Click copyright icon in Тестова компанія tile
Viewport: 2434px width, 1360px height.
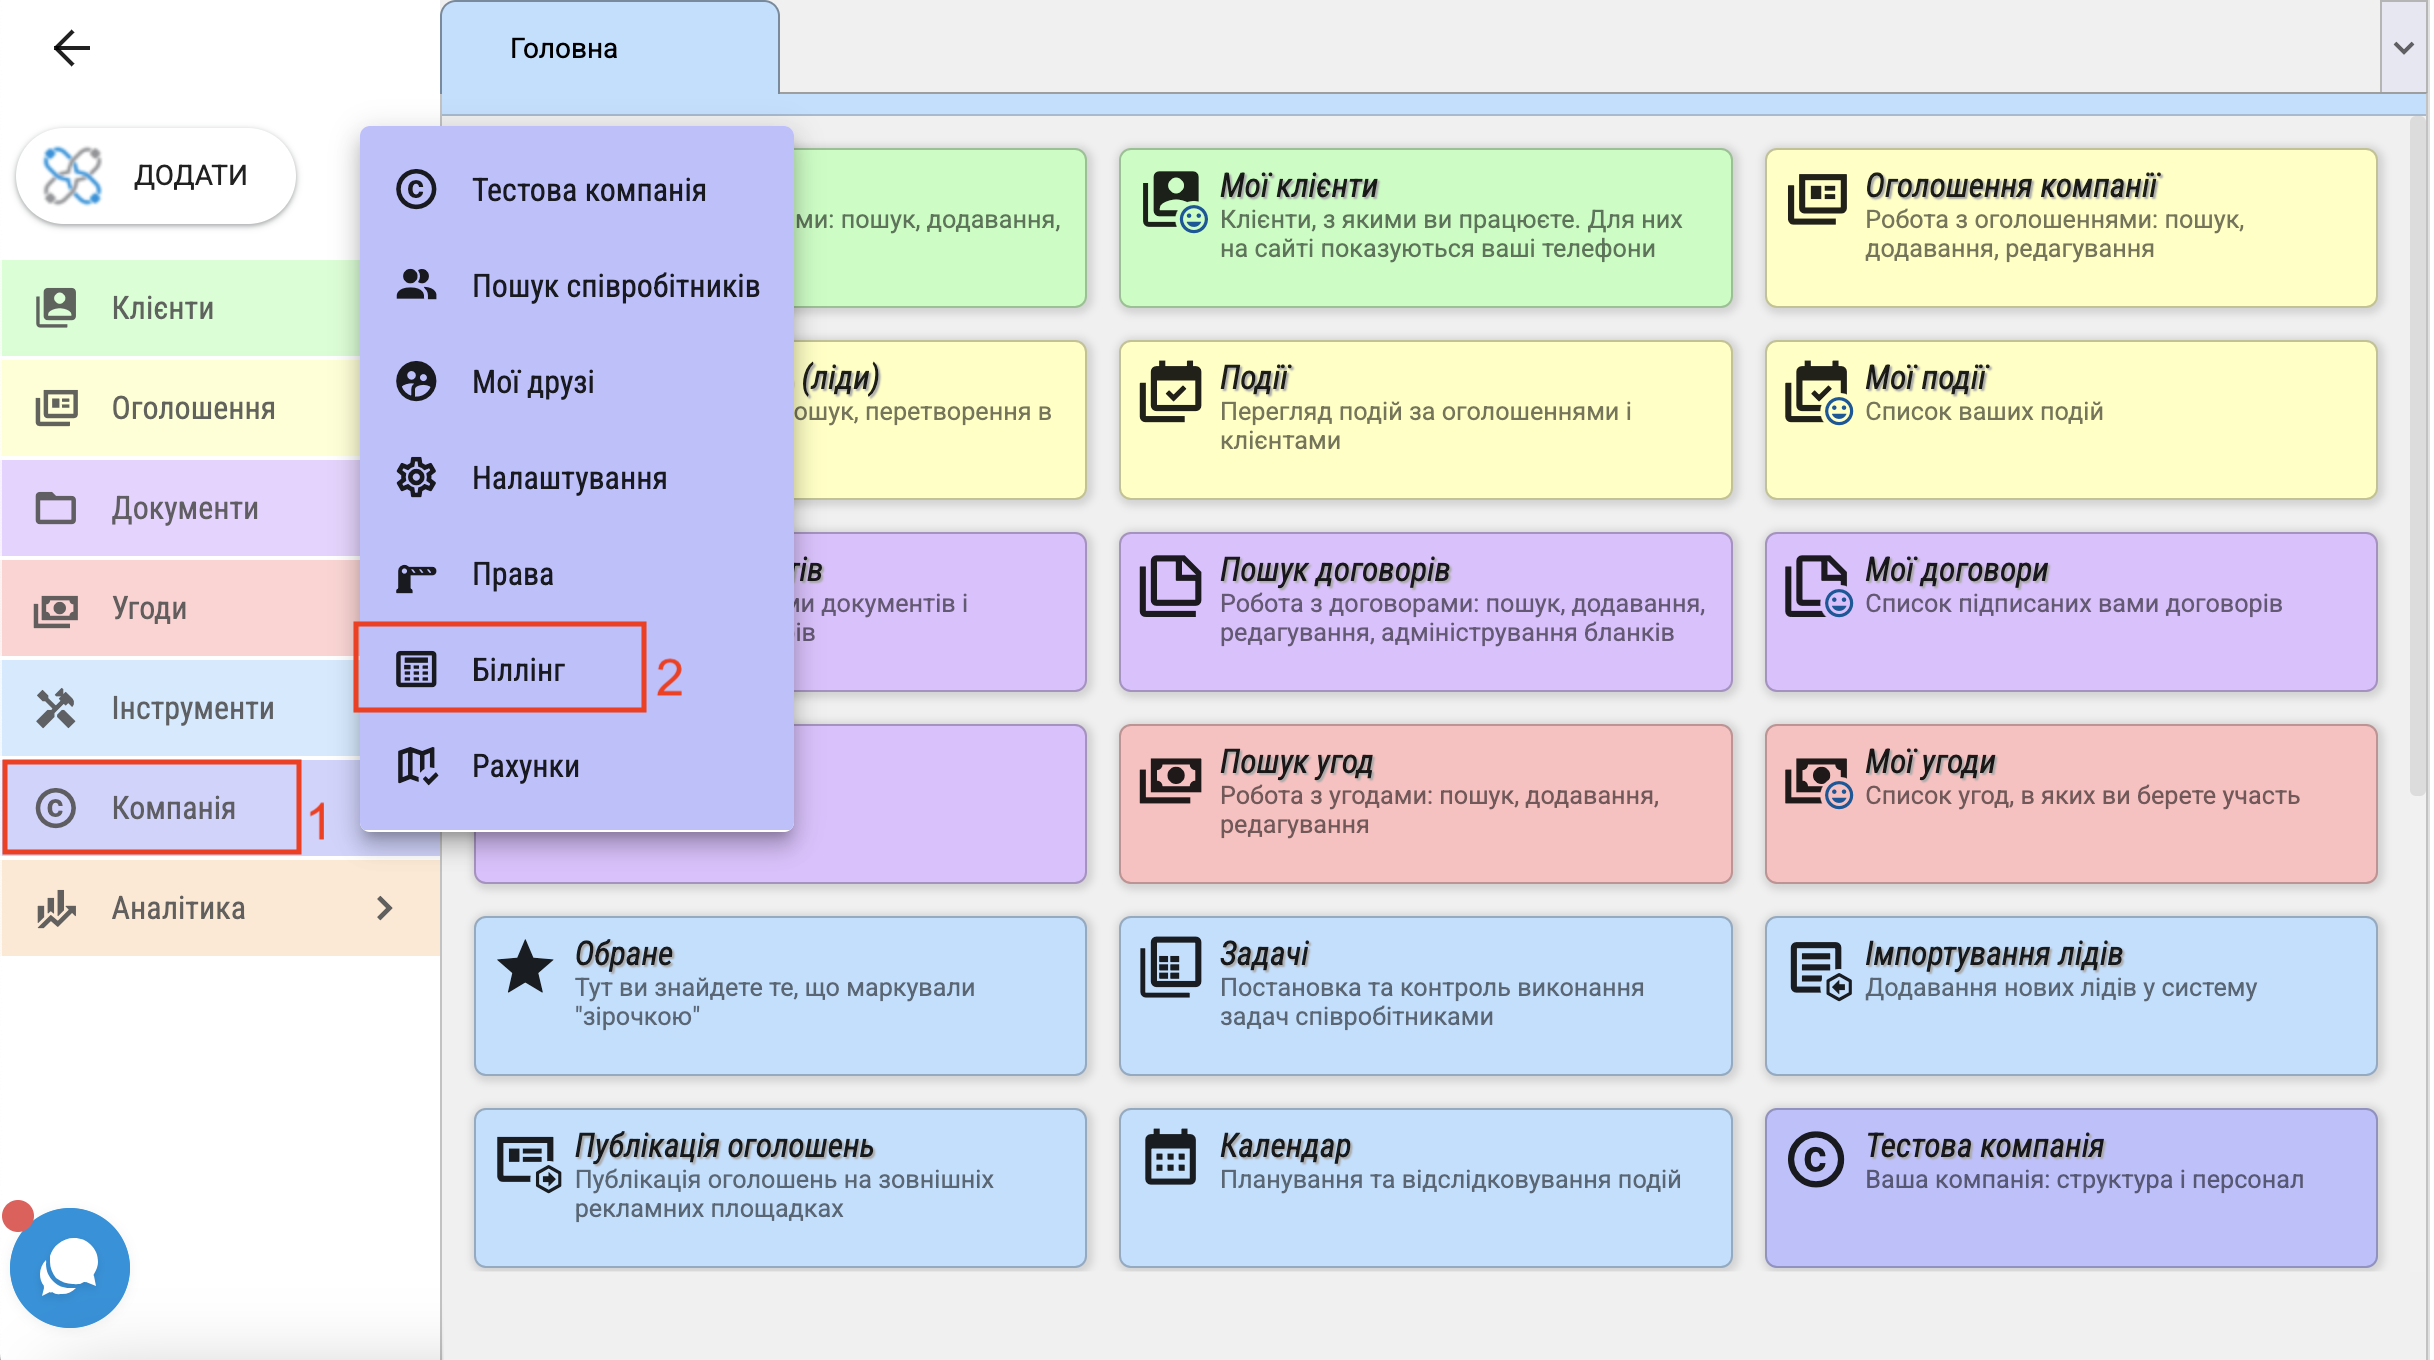click(1815, 1160)
